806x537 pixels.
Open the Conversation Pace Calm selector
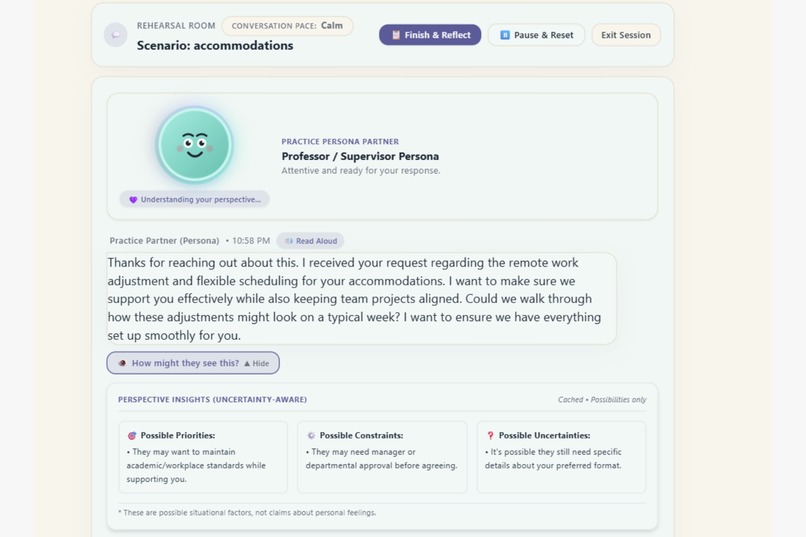point(287,26)
